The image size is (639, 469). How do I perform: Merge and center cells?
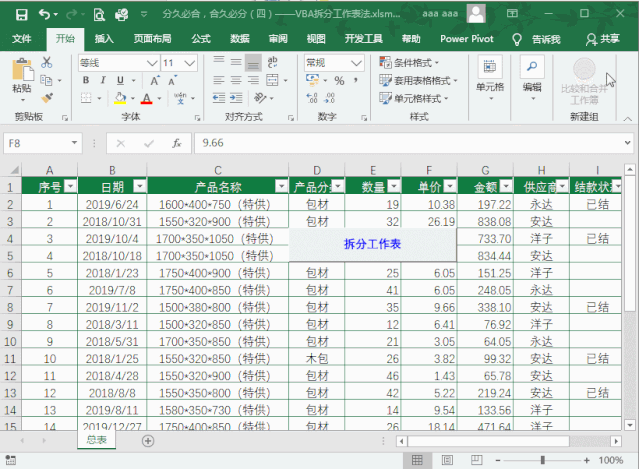tap(272, 80)
